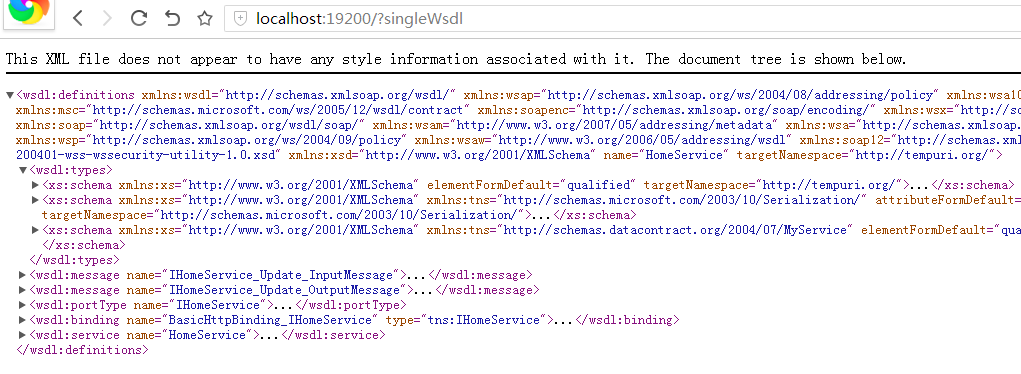Expand the BasicHttpBinding_IHomeService binding node
This screenshot has height=374, width=1021.
[x=23, y=320]
